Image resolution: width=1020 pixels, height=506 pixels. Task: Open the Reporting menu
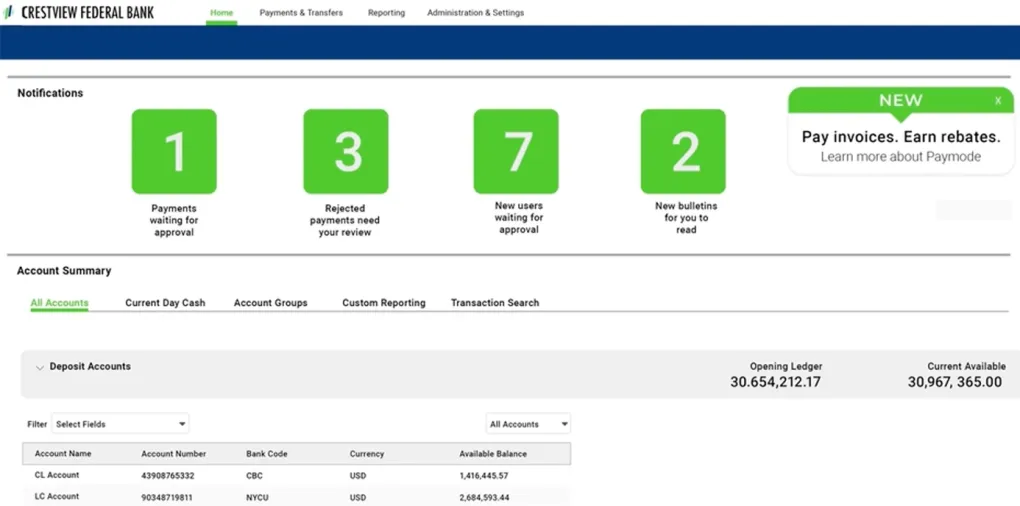[x=386, y=13]
